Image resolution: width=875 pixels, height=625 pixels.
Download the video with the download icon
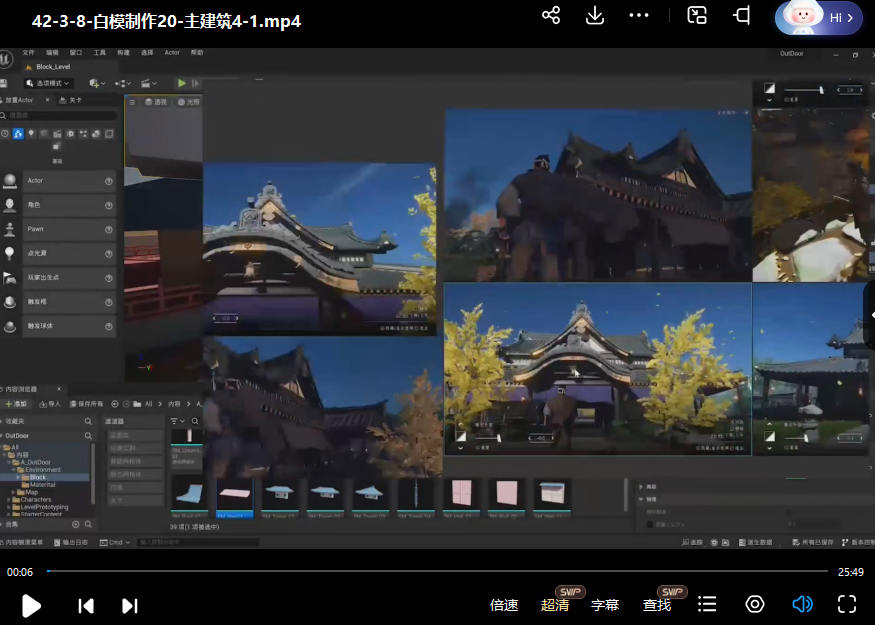click(x=594, y=16)
